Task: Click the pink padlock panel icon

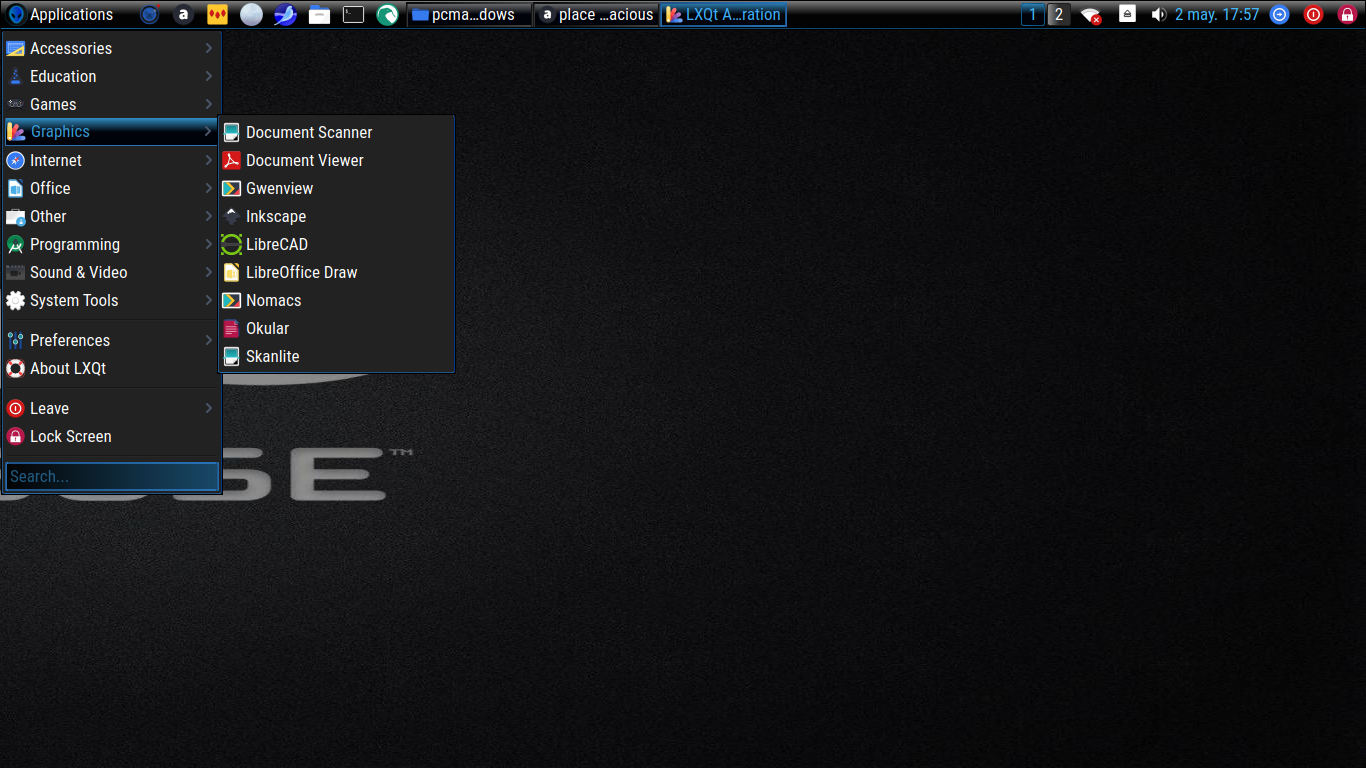Action: click(x=1347, y=15)
